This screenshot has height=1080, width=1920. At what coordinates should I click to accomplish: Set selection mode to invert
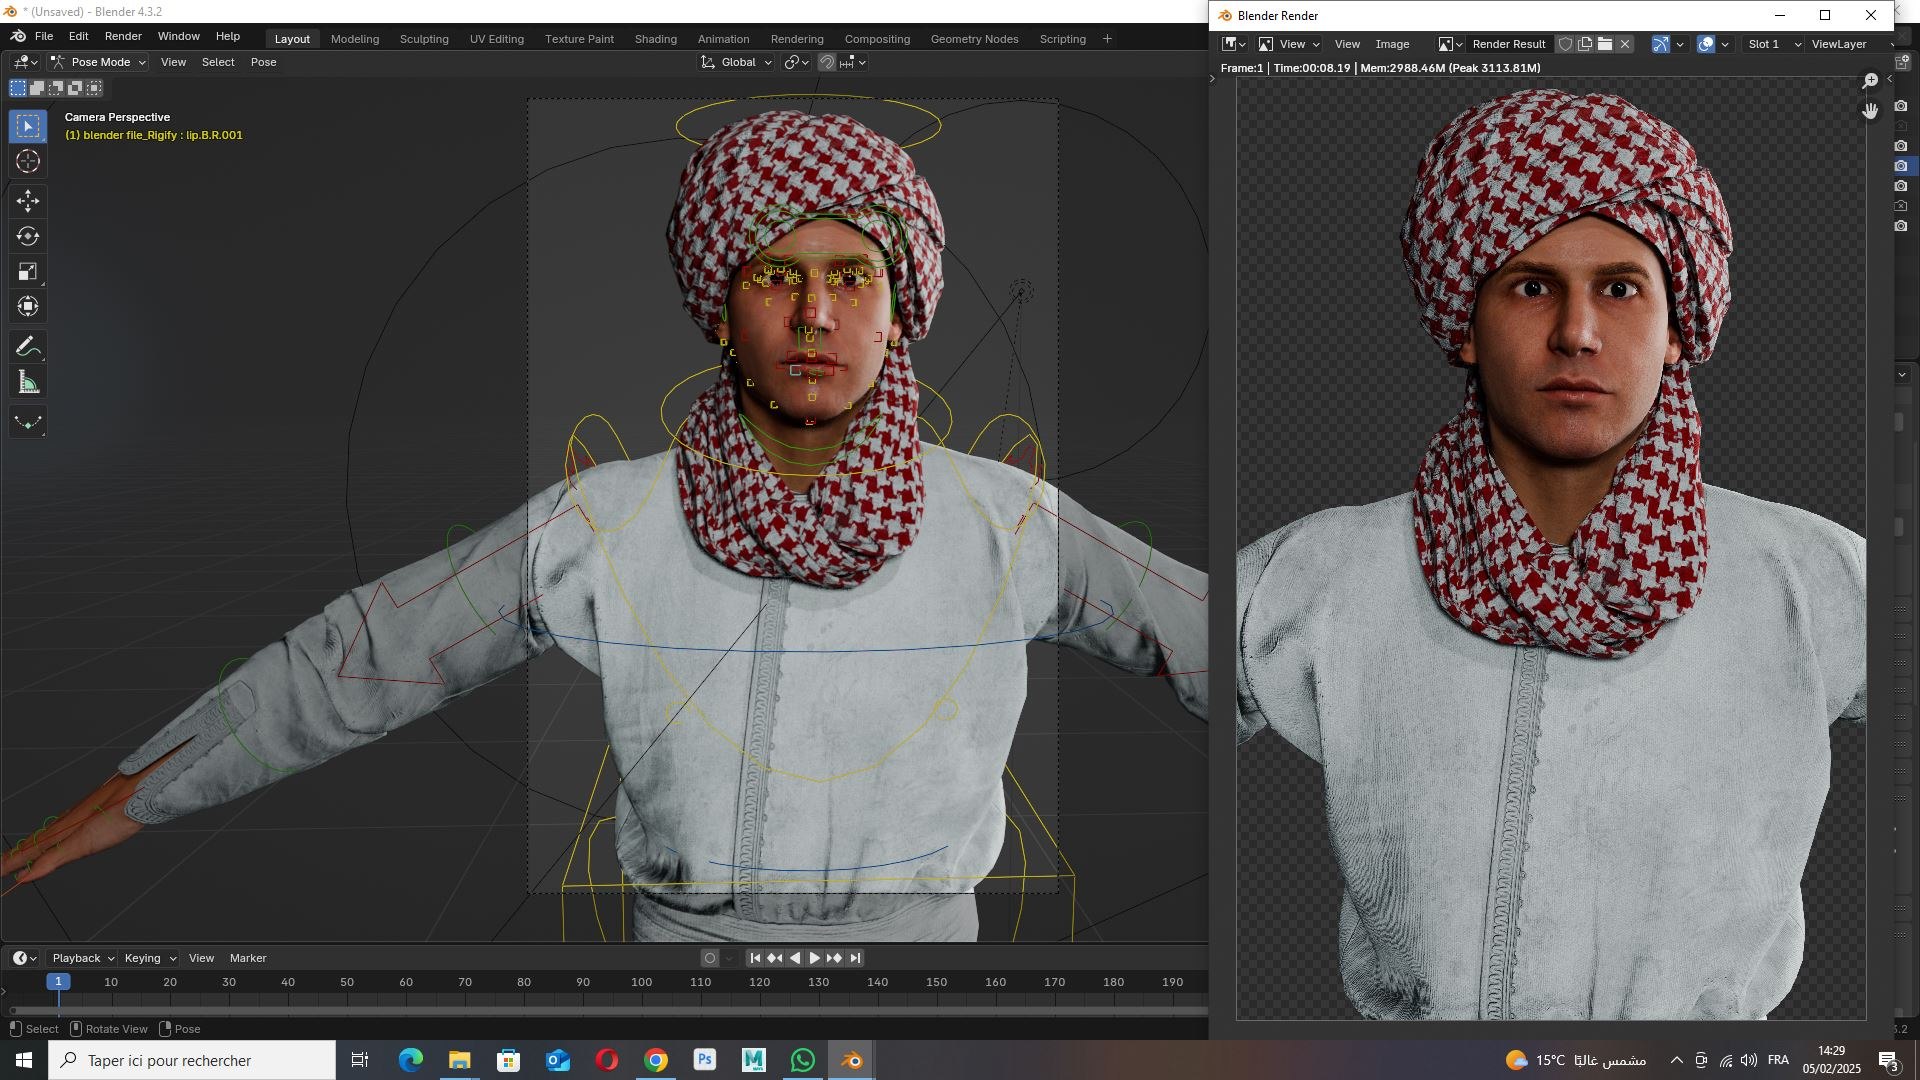(75, 88)
